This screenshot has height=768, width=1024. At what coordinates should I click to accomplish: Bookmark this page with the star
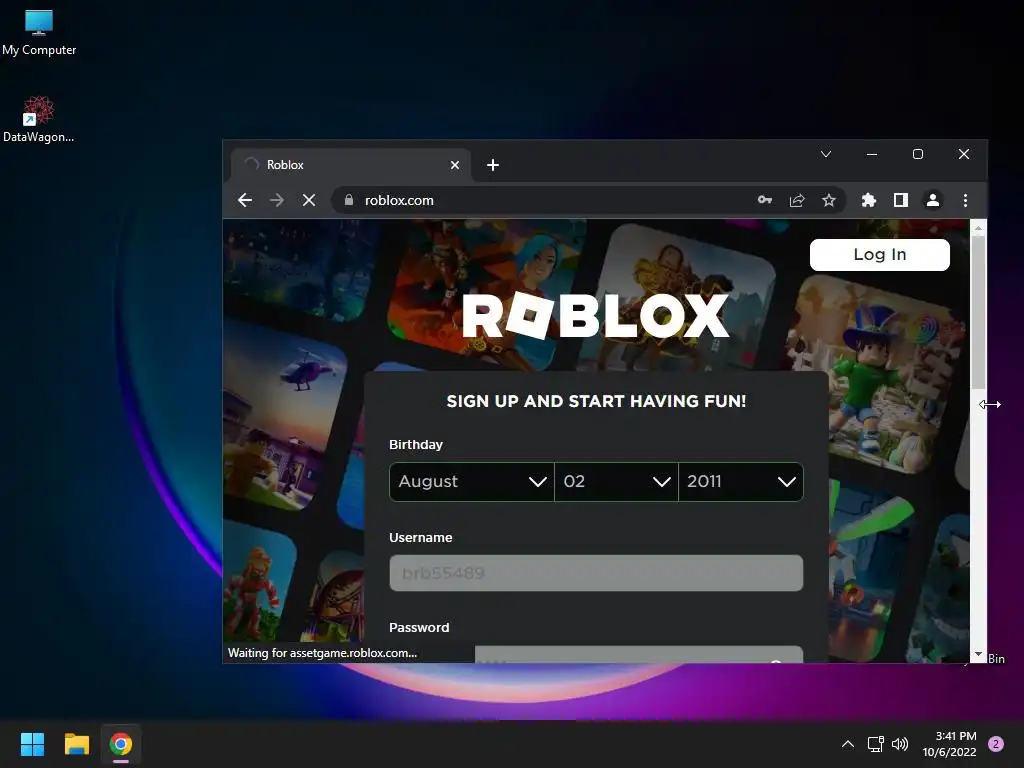click(829, 200)
